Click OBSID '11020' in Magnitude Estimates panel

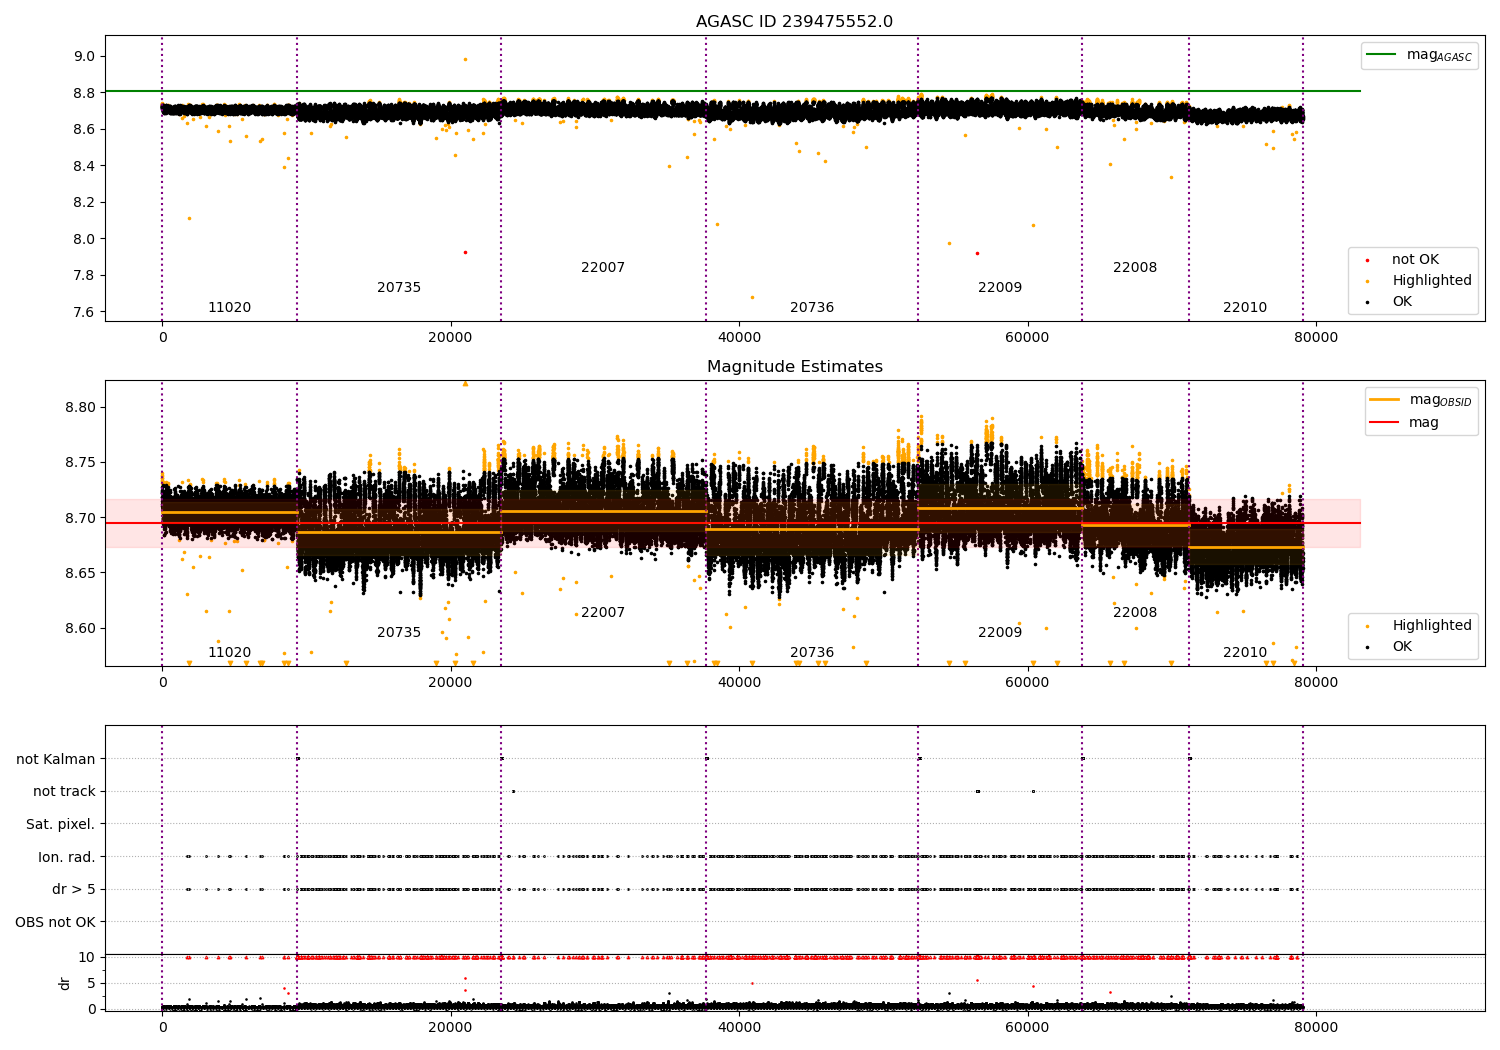tap(229, 653)
